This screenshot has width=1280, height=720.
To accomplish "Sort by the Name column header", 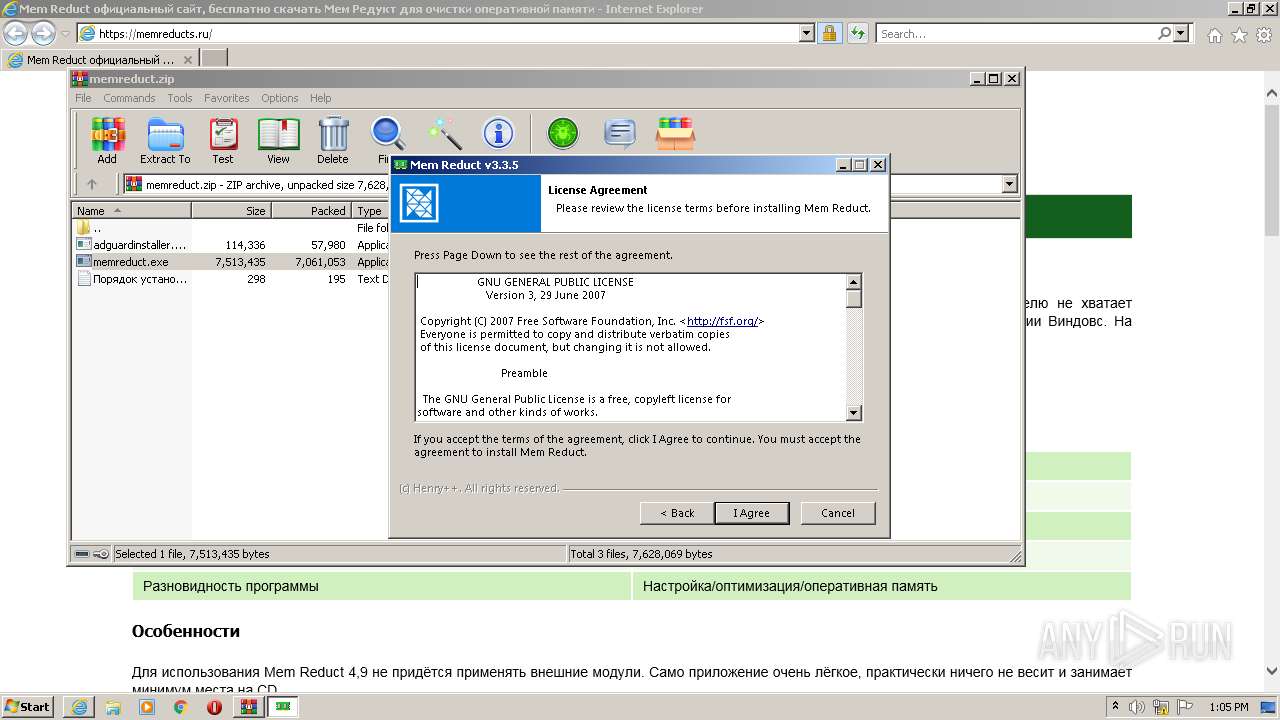I will [131, 210].
